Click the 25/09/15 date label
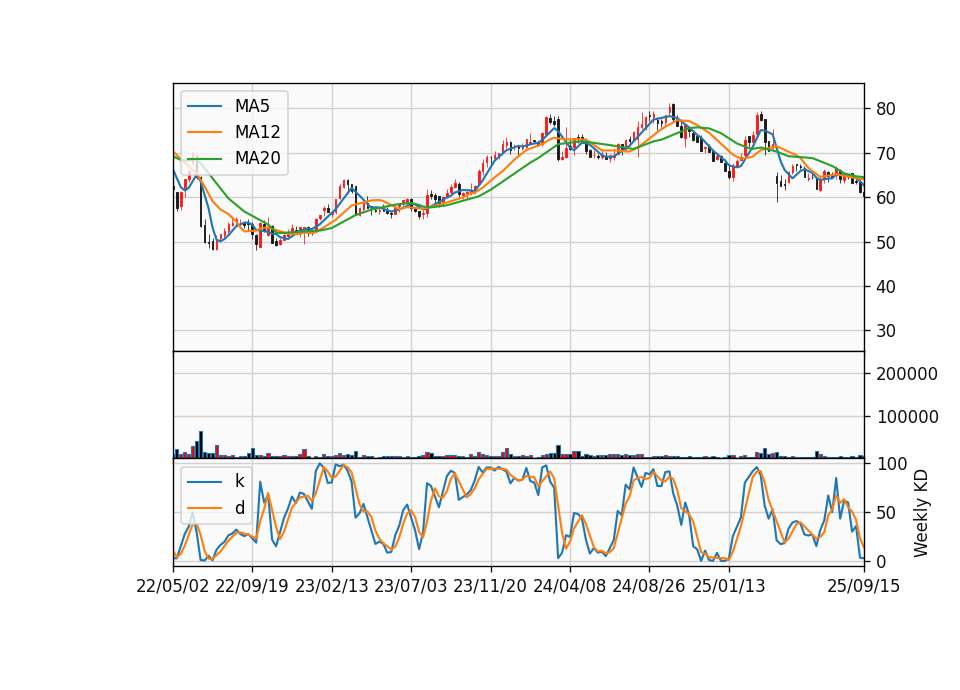The height and width of the screenshot is (690, 960). pyautogui.click(x=864, y=586)
